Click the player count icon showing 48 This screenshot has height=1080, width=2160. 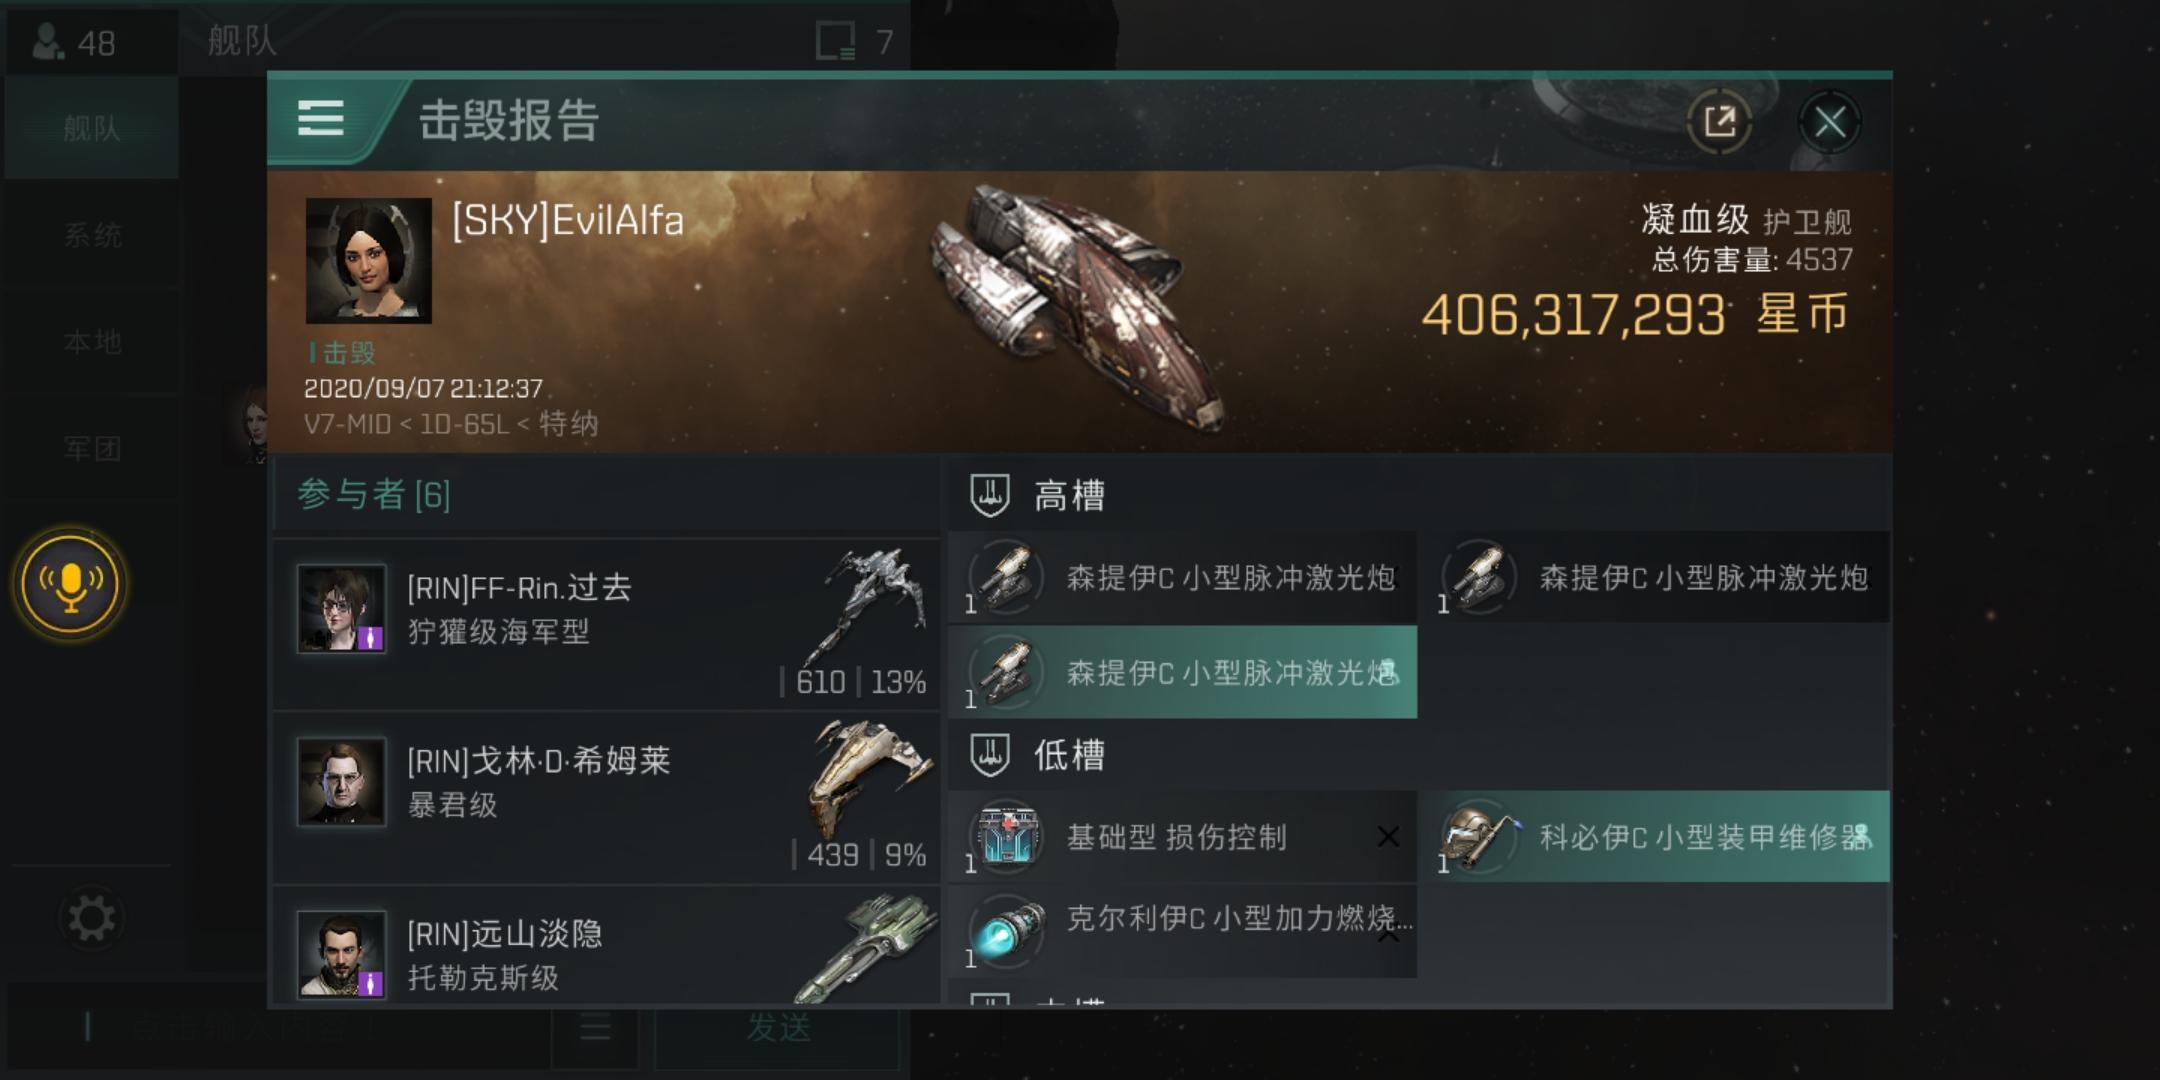pos(74,42)
